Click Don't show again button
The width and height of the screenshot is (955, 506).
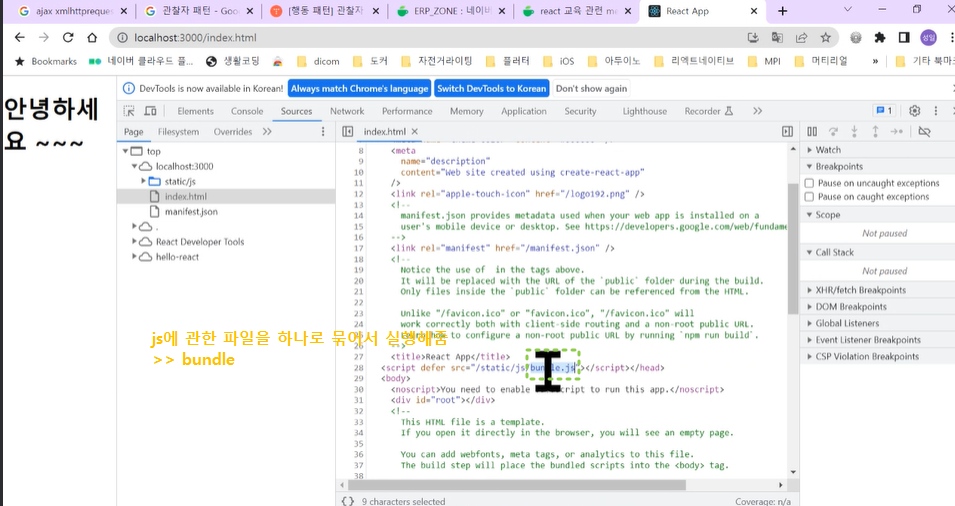coord(591,88)
